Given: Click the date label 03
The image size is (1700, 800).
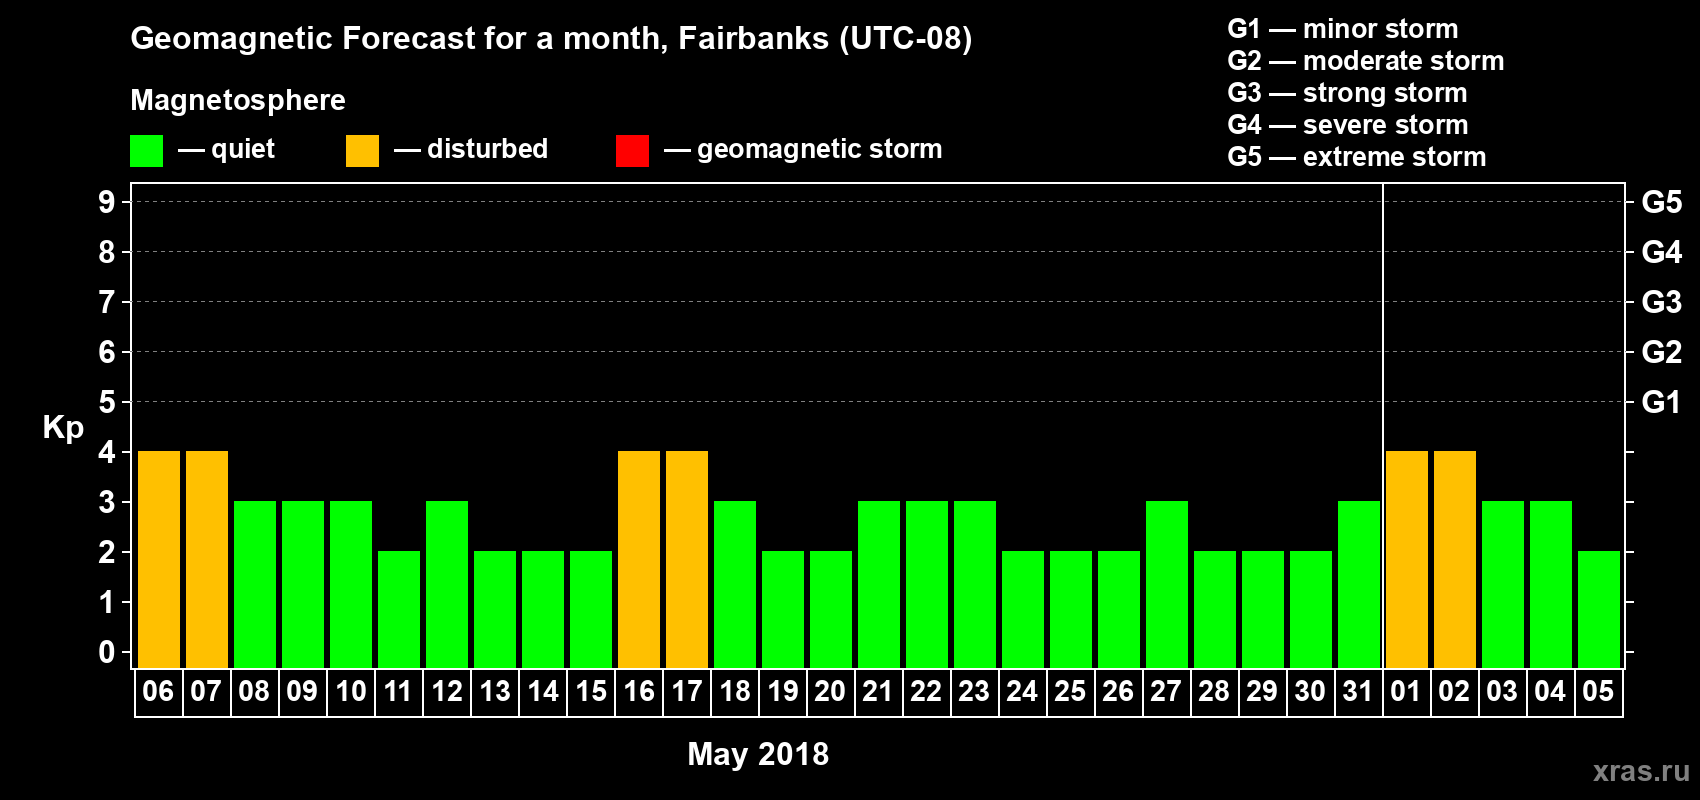Looking at the screenshot, I should tap(1502, 691).
